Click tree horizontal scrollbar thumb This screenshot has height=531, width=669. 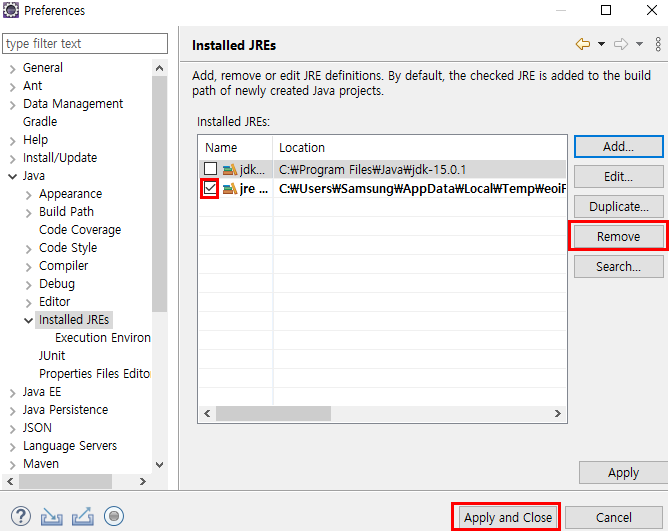click(66, 482)
